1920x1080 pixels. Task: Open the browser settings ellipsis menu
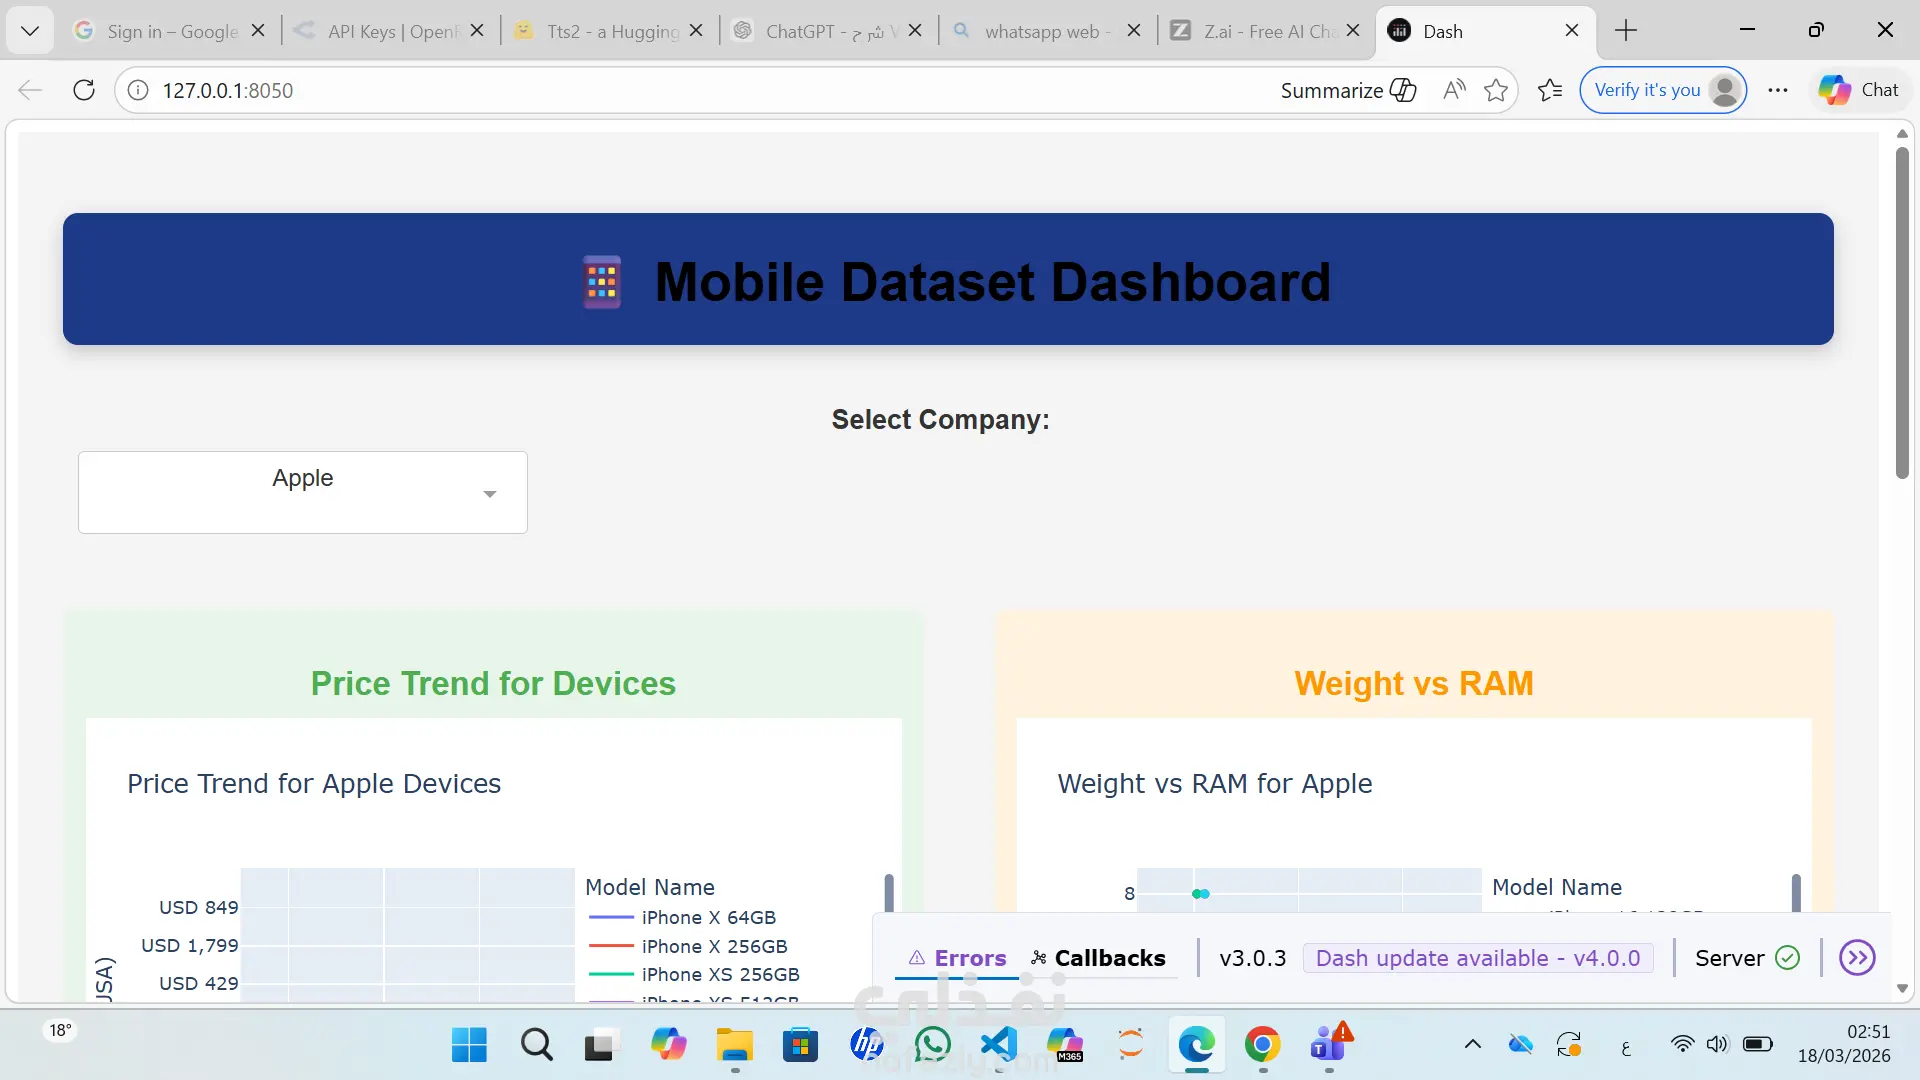point(1777,90)
